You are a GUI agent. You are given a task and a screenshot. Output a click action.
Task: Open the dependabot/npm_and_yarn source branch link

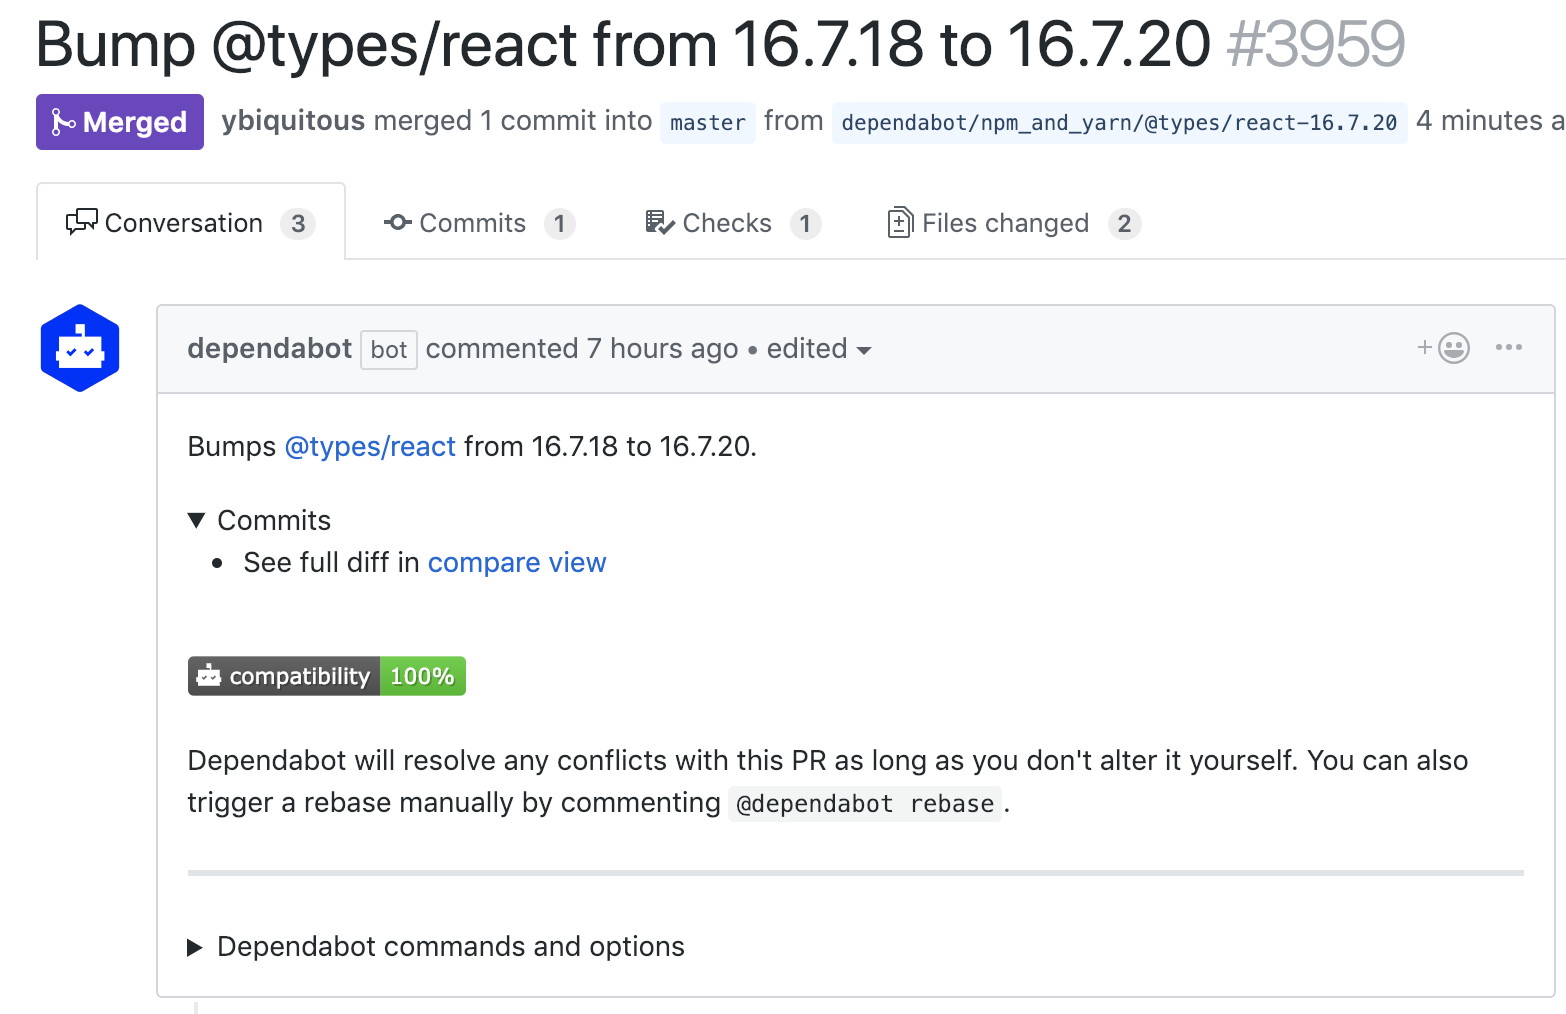tap(1119, 123)
